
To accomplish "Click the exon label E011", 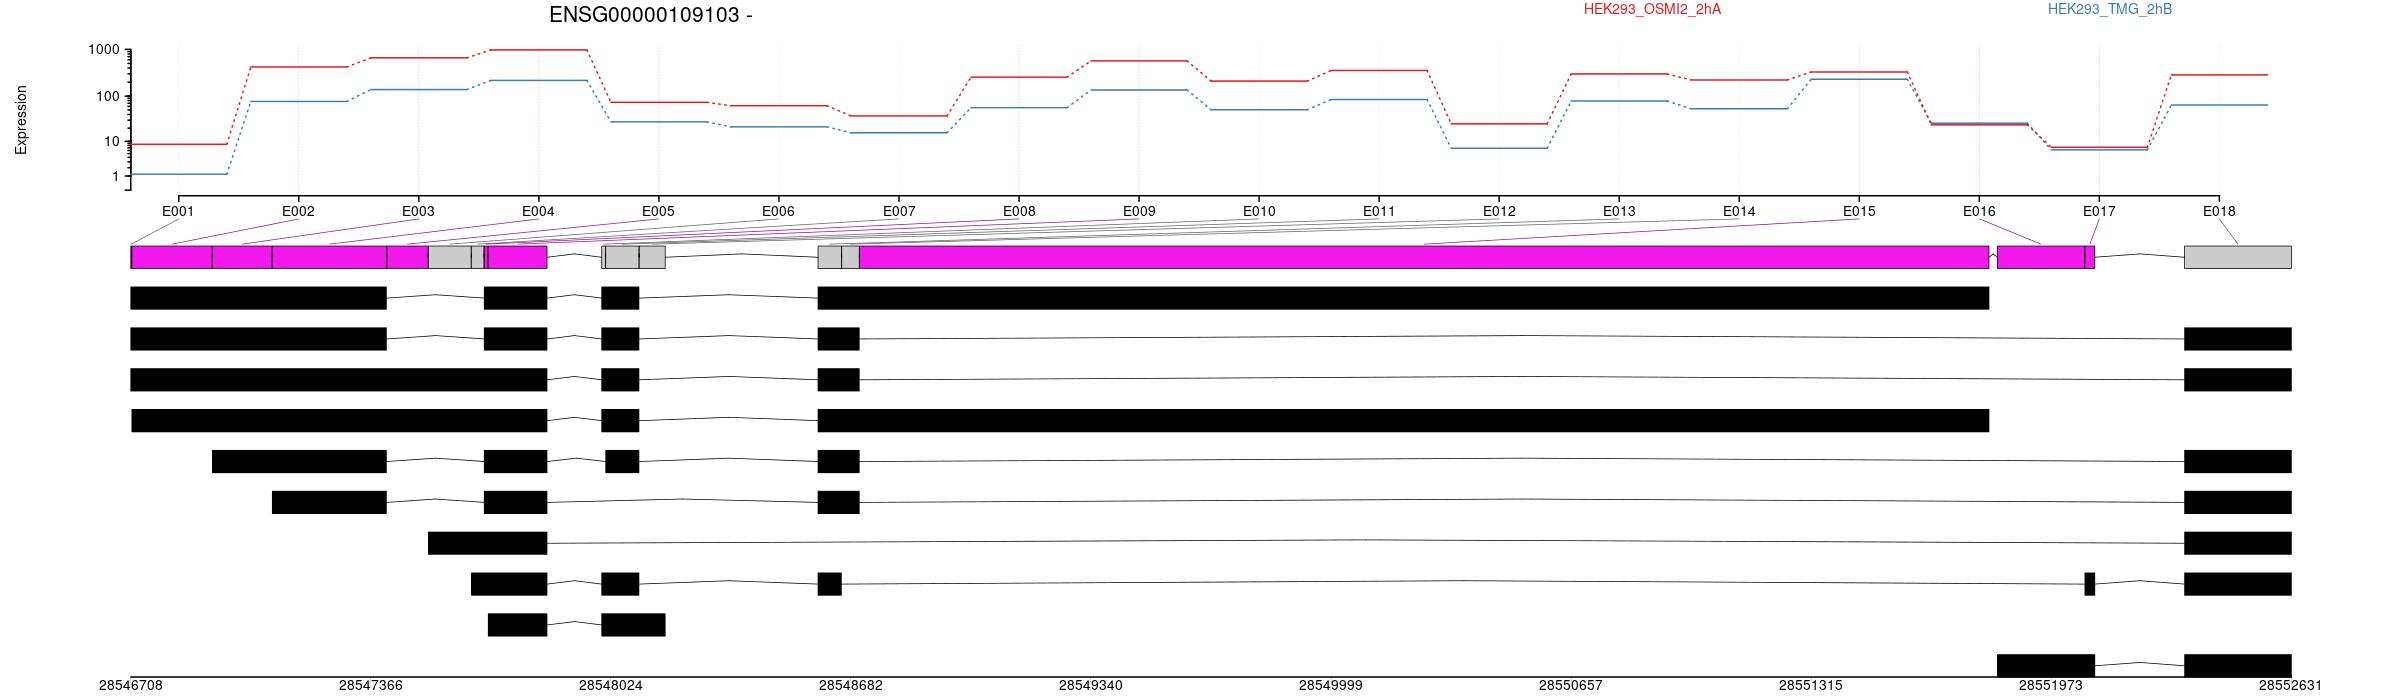I will point(1379,211).
